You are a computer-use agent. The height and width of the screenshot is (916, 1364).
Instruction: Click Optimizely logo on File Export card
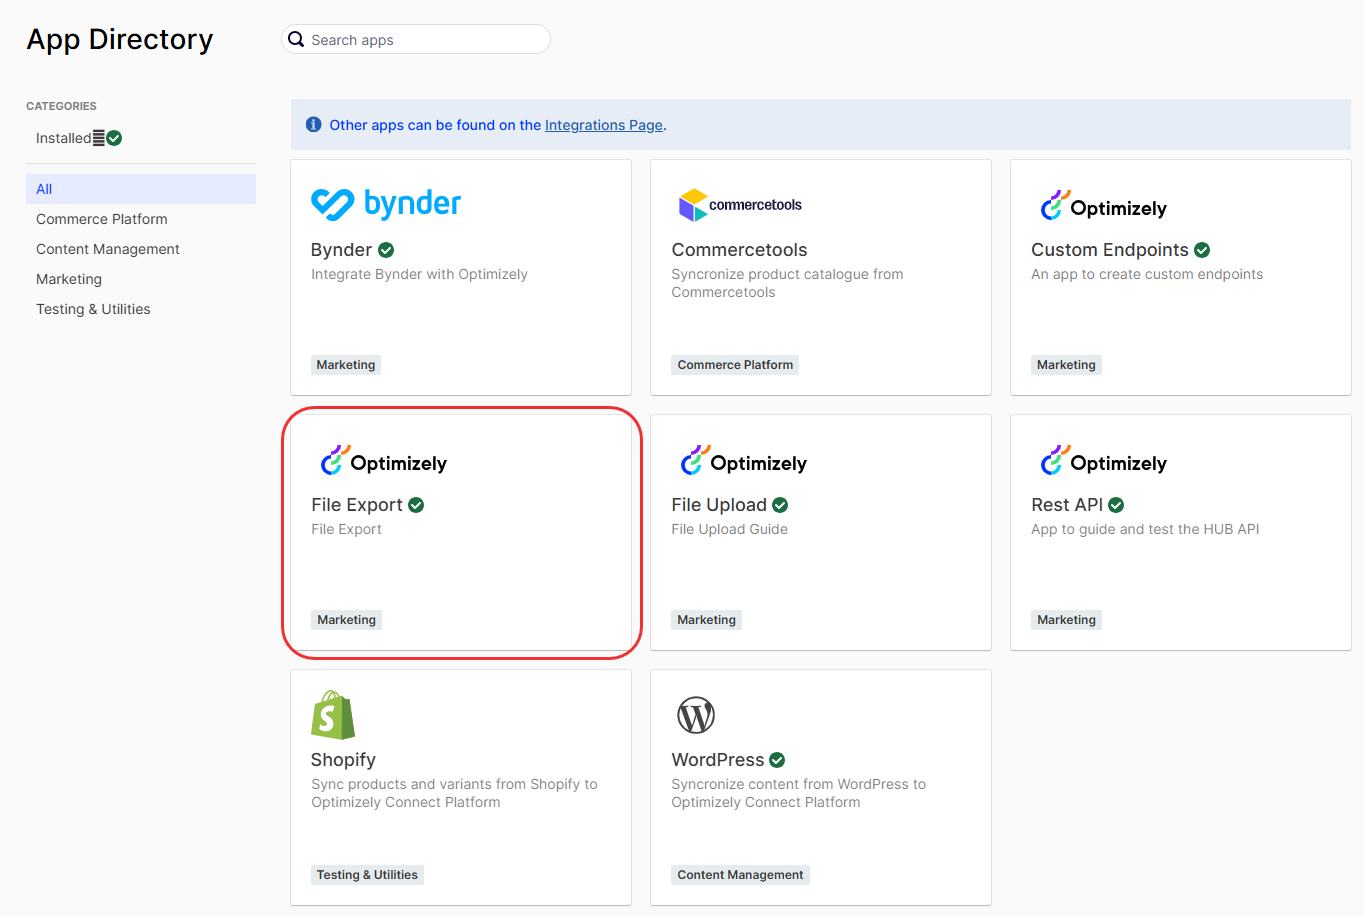(x=383, y=461)
